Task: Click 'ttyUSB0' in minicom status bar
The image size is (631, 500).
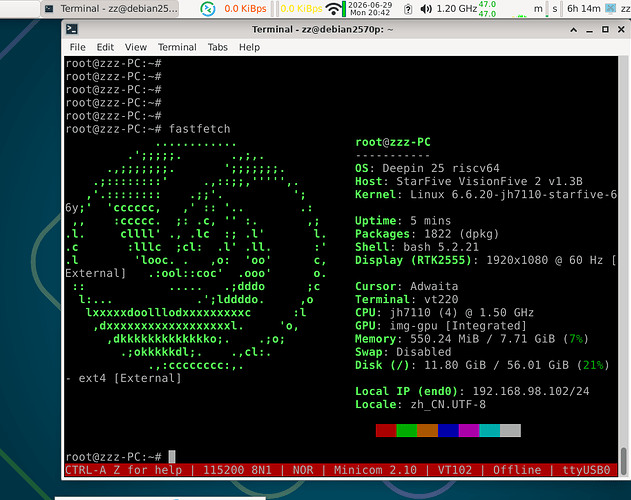Action: pyautogui.click(x=586, y=470)
